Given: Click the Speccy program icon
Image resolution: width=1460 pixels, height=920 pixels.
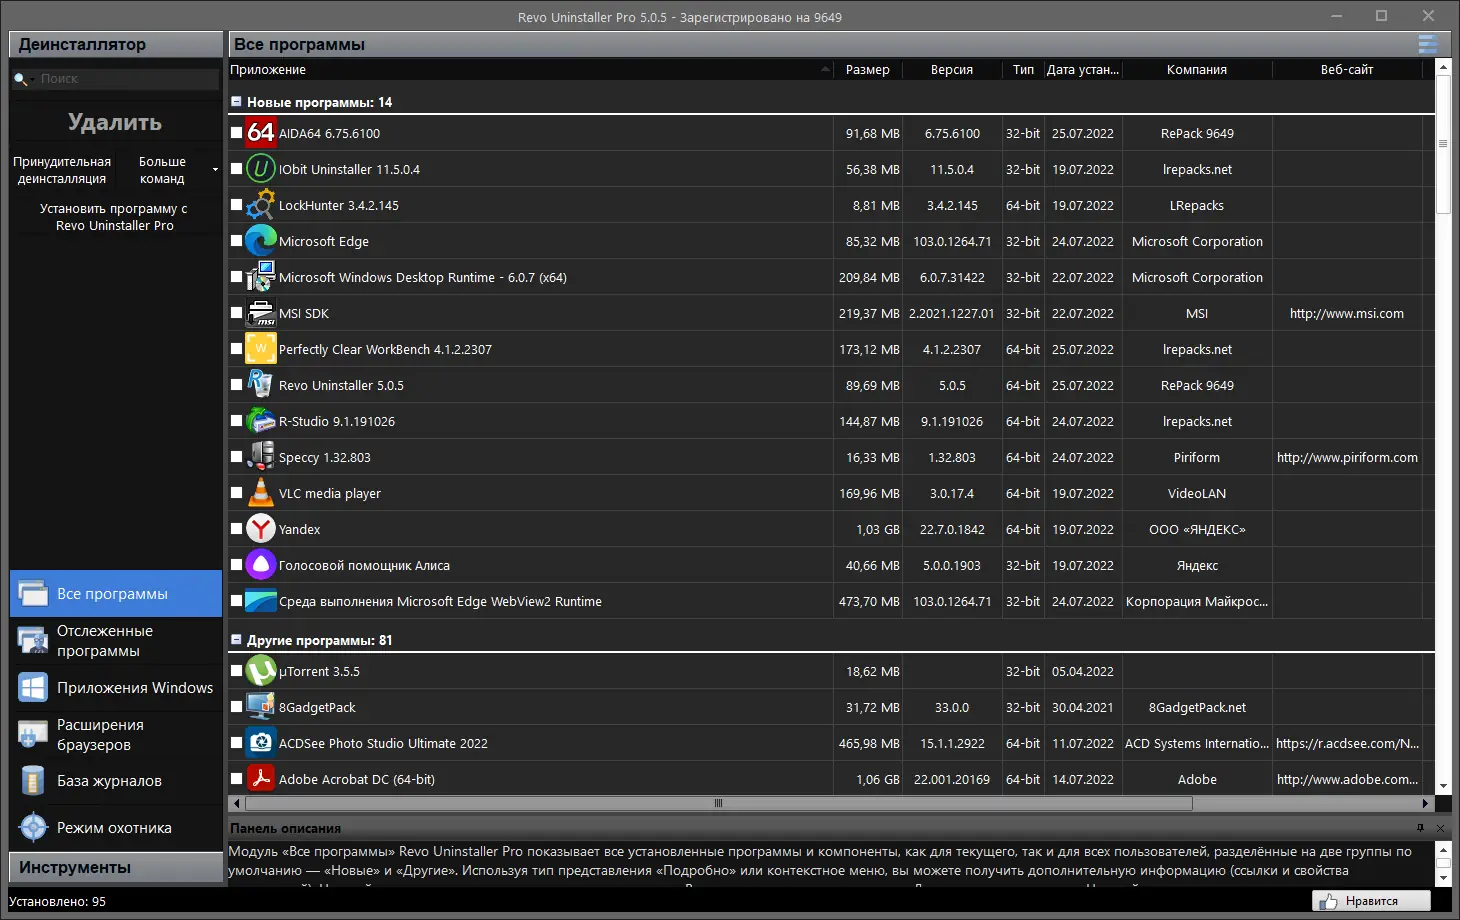Looking at the screenshot, I should click(x=261, y=457).
